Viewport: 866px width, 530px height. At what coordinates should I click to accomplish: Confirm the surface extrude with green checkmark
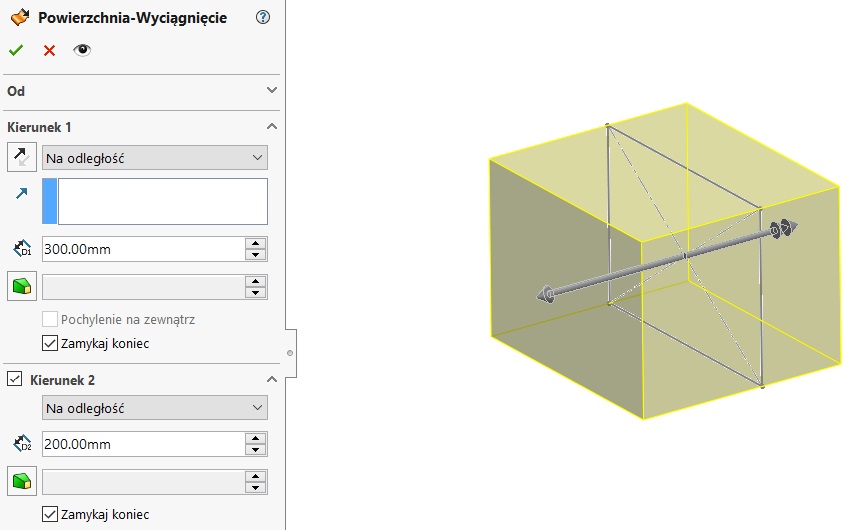tap(16, 50)
